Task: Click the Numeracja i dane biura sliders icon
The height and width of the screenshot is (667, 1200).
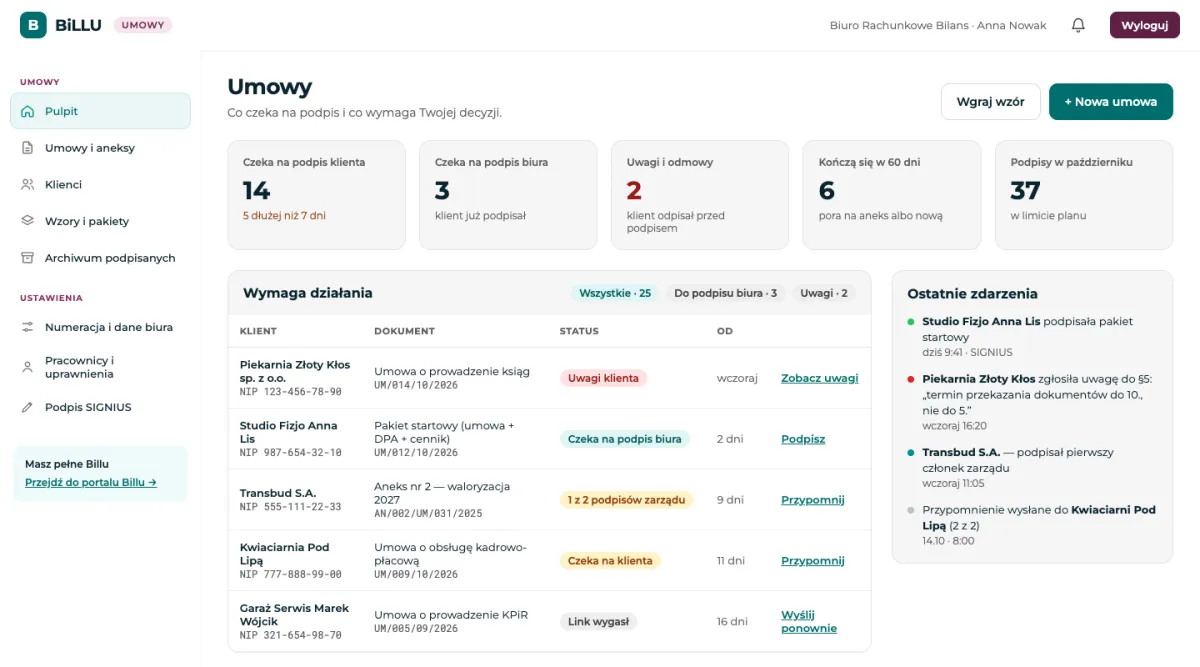Action: coord(27,327)
